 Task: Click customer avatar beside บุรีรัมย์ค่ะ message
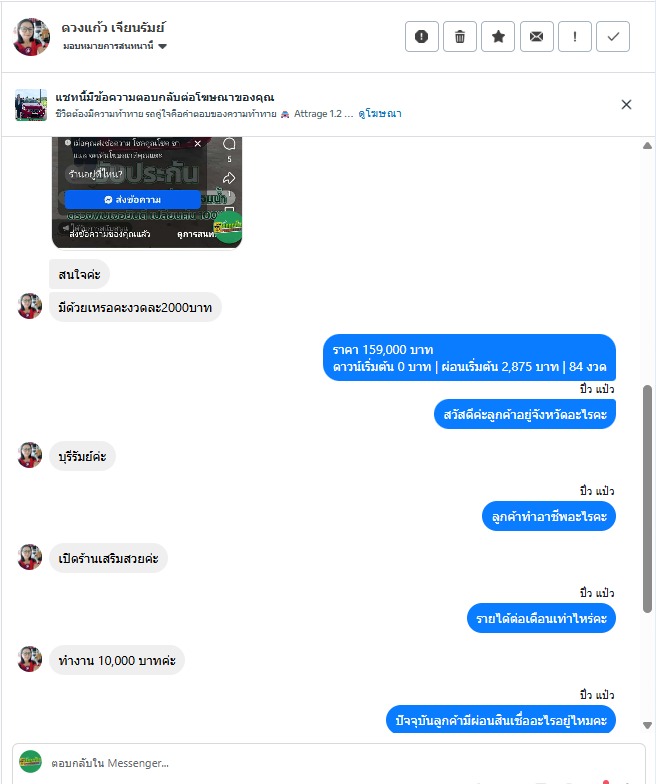pyautogui.click(x=30, y=456)
